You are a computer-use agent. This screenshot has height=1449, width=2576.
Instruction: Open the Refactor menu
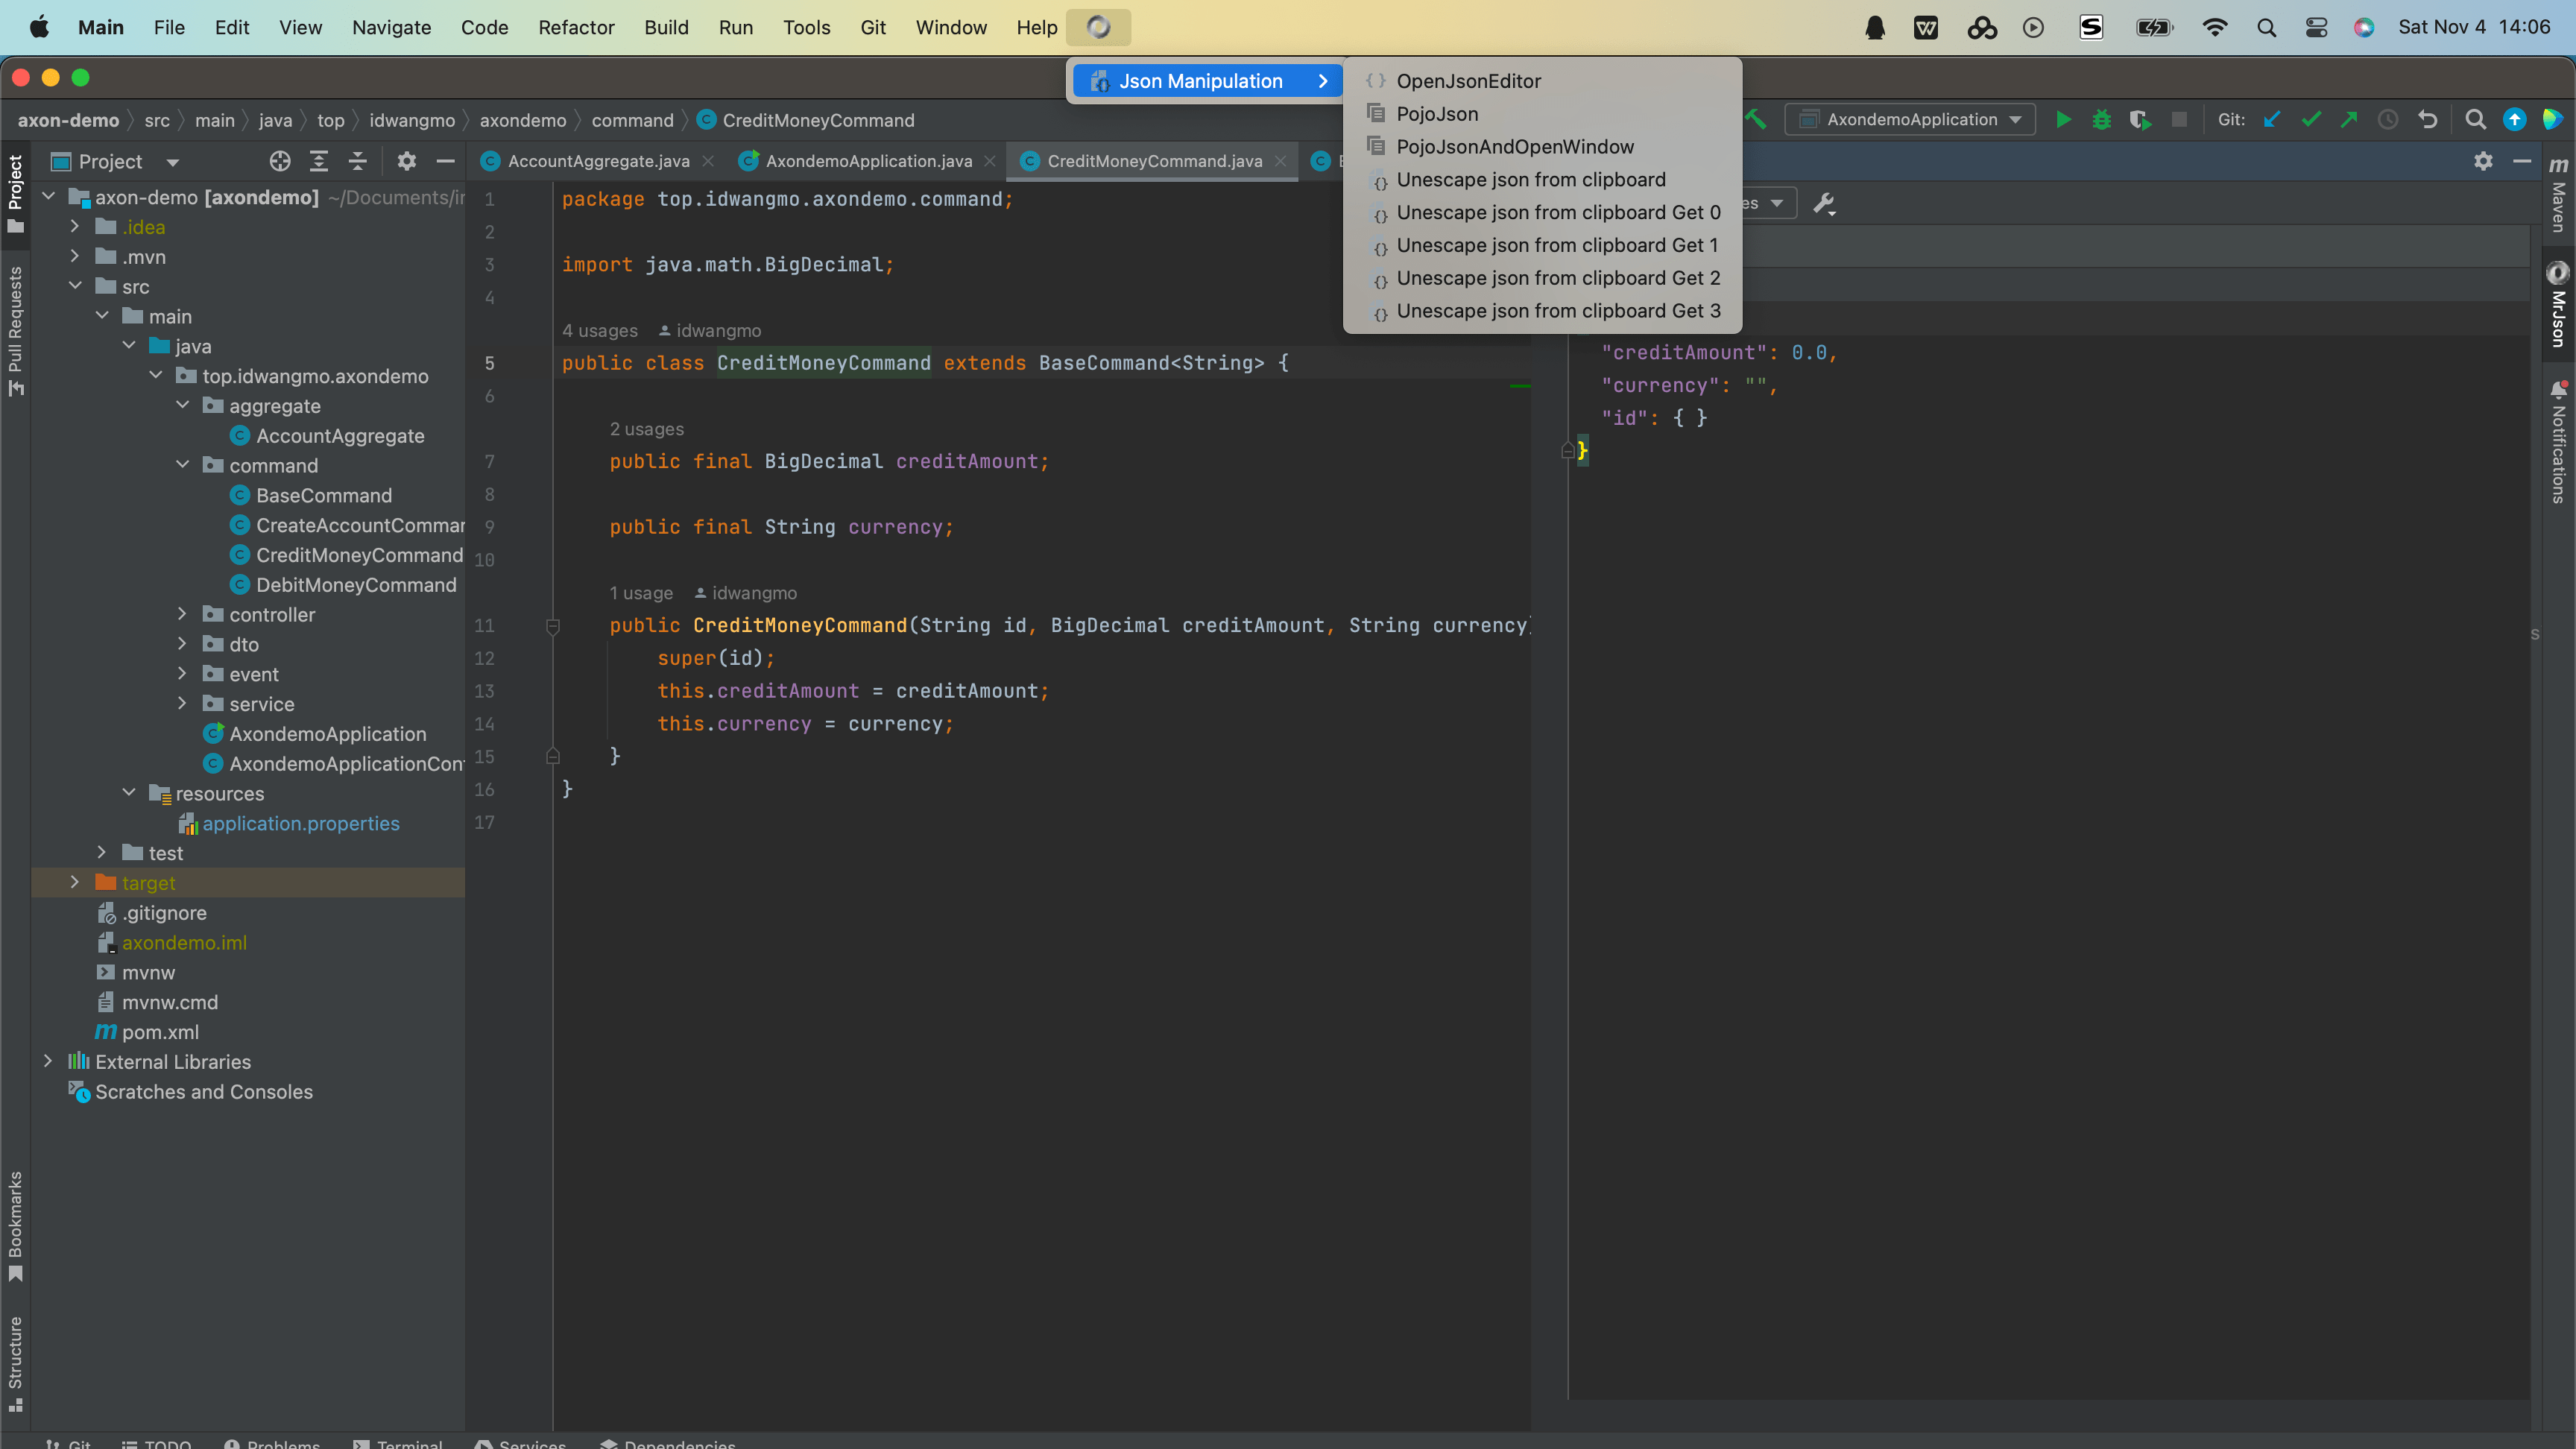(x=576, y=27)
